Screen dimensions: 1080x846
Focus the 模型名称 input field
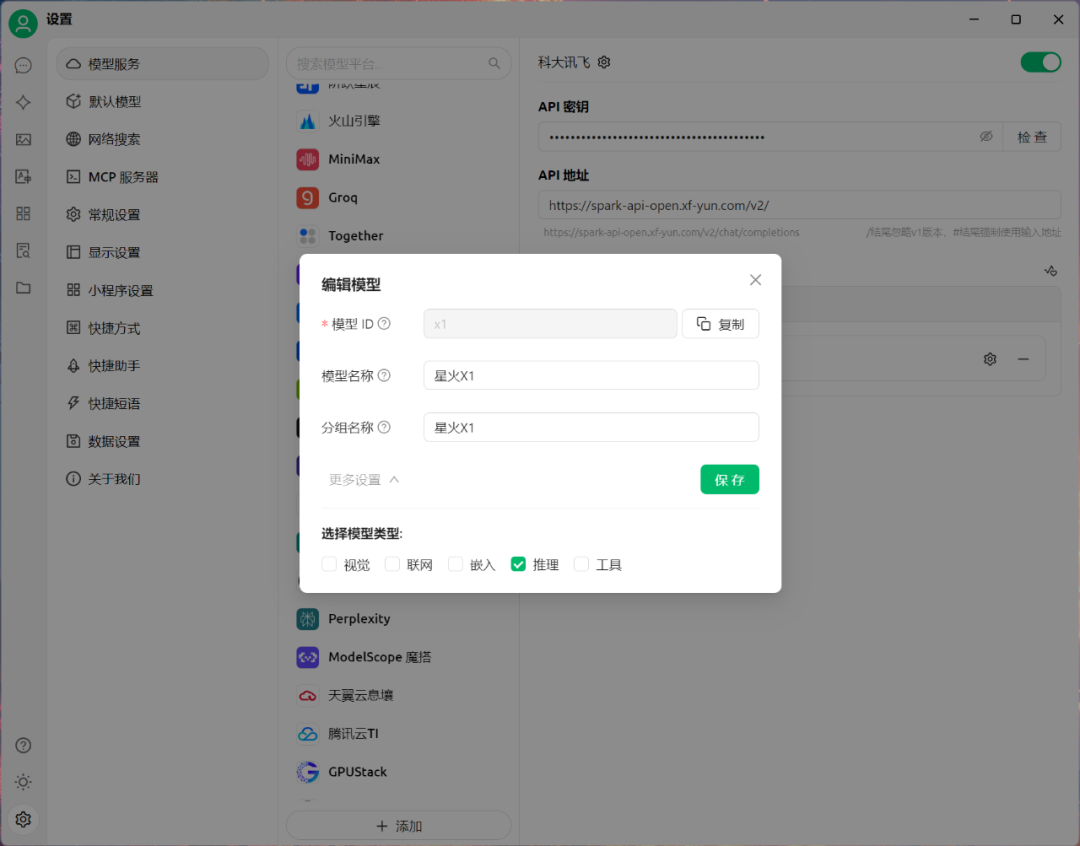tap(591, 375)
